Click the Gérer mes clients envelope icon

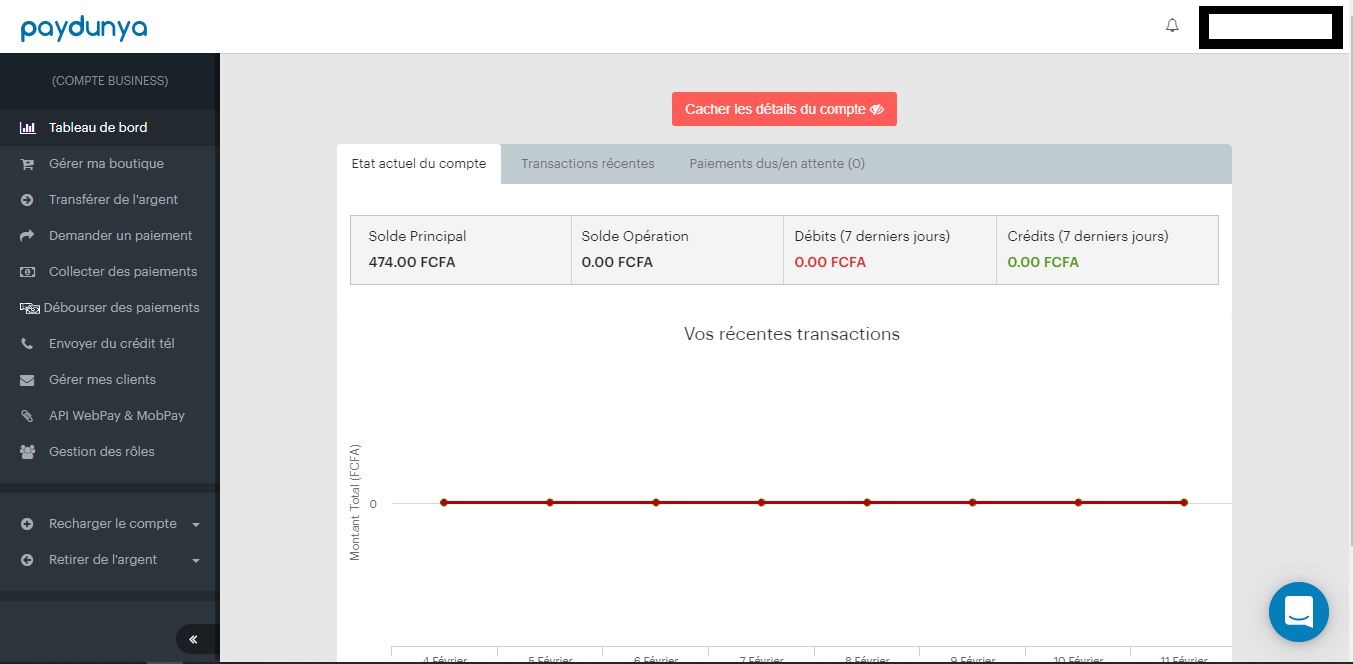pos(28,380)
